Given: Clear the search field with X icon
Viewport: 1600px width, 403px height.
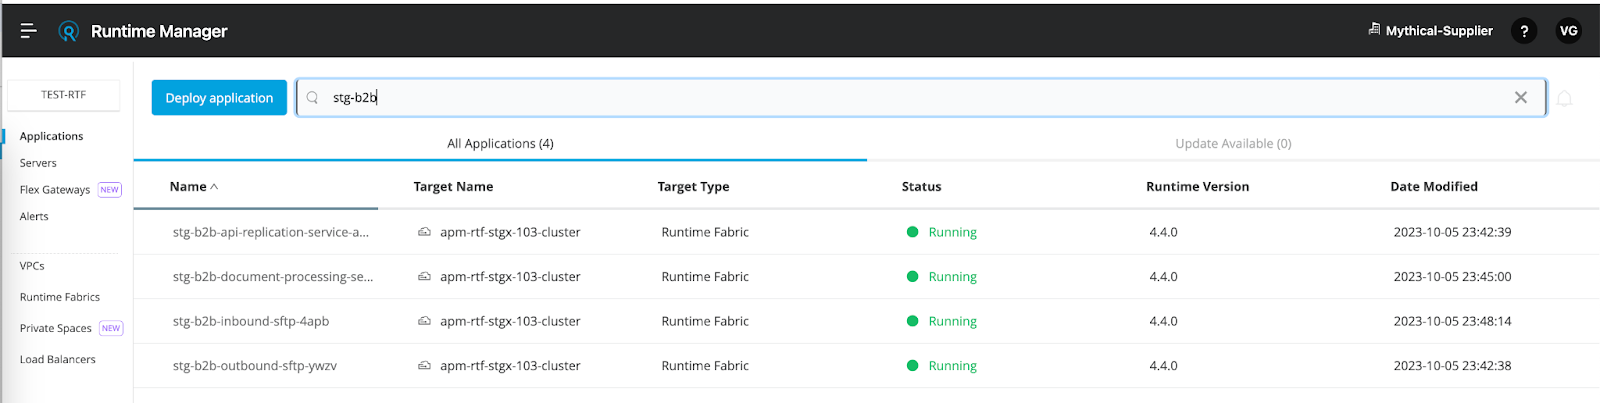Looking at the screenshot, I should (1520, 98).
